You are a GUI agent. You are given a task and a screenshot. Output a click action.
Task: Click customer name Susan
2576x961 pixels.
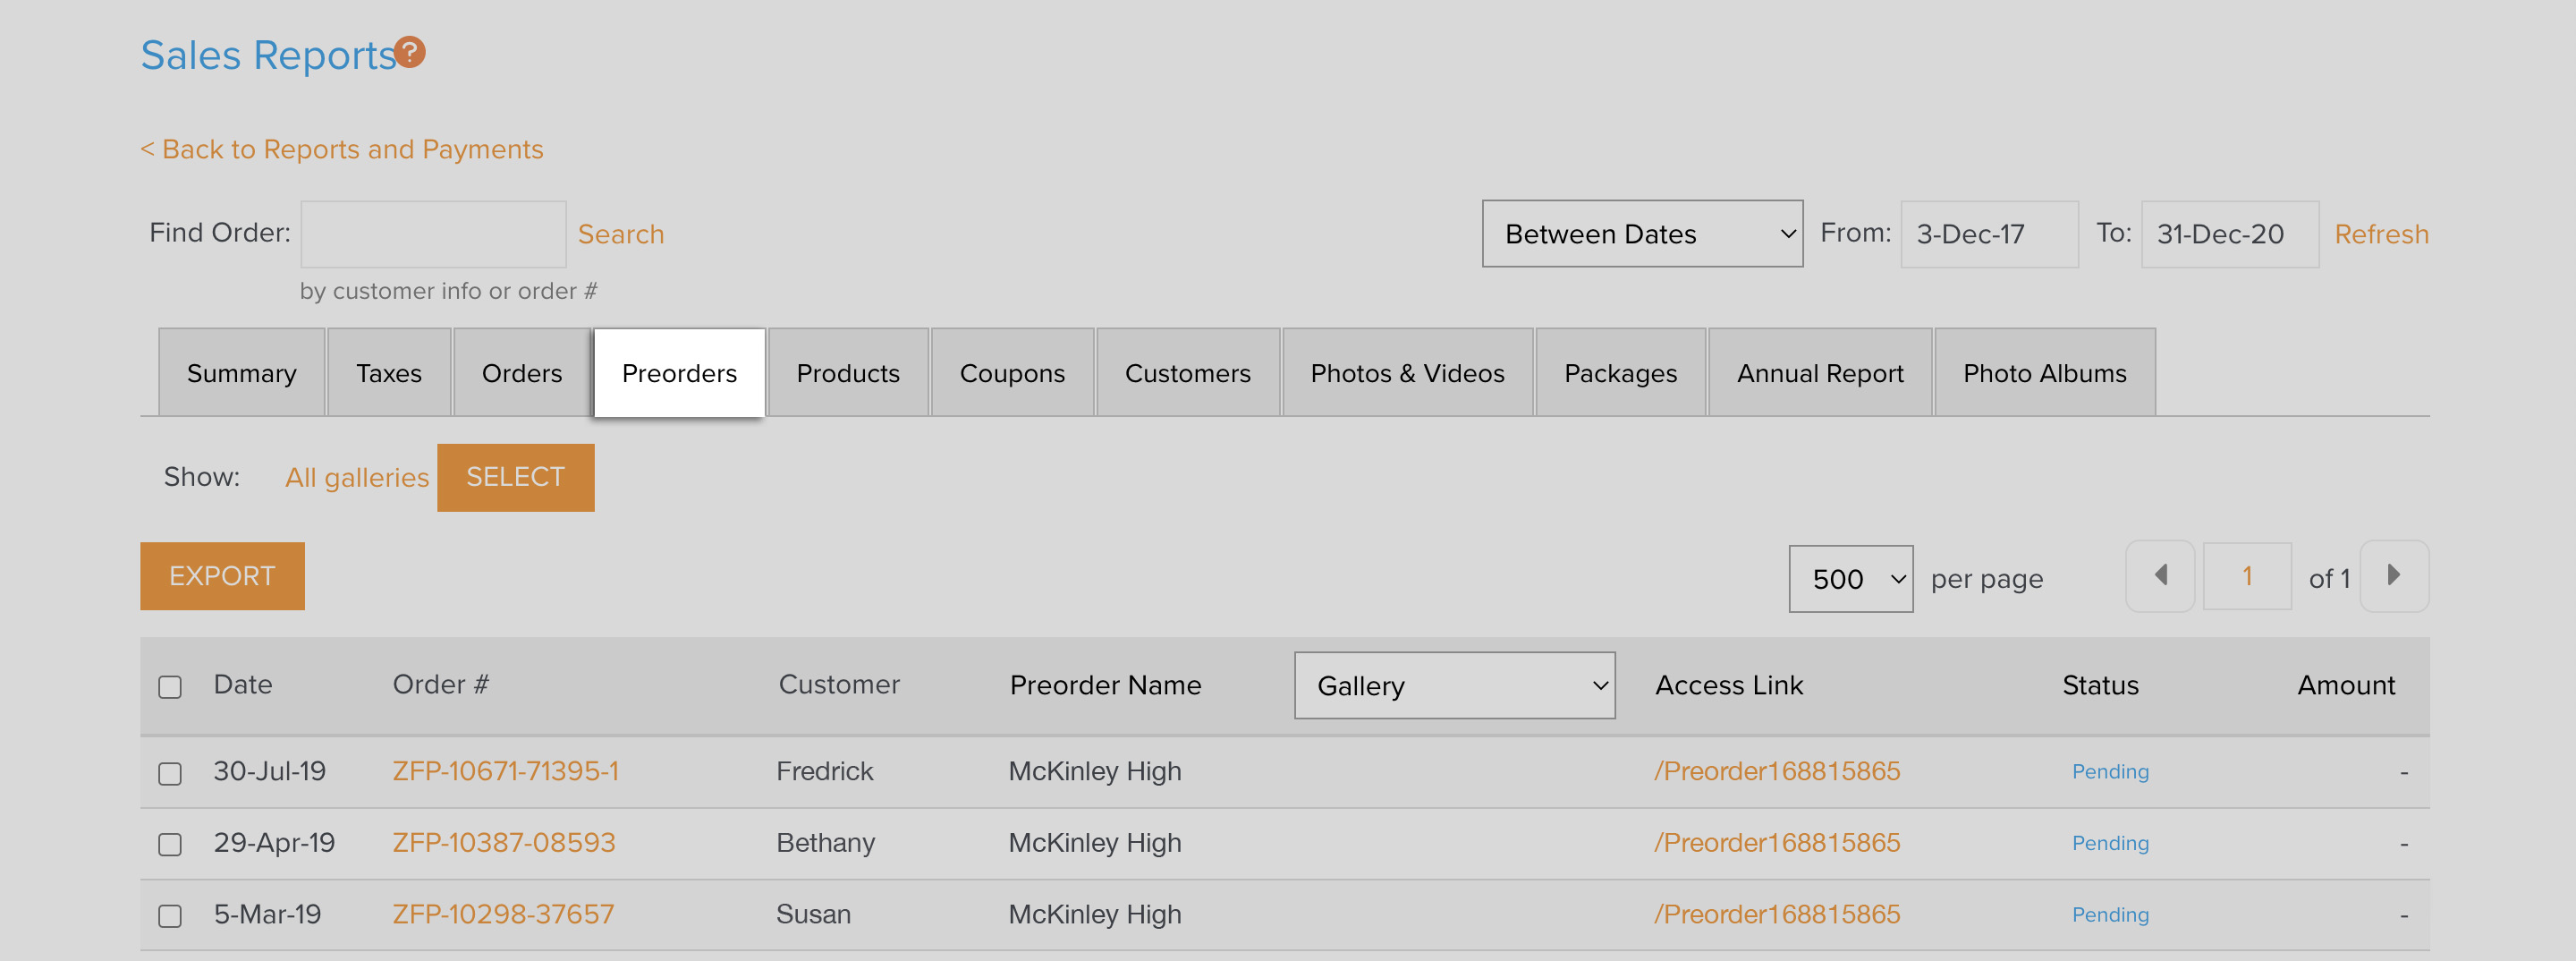click(813, 914)
